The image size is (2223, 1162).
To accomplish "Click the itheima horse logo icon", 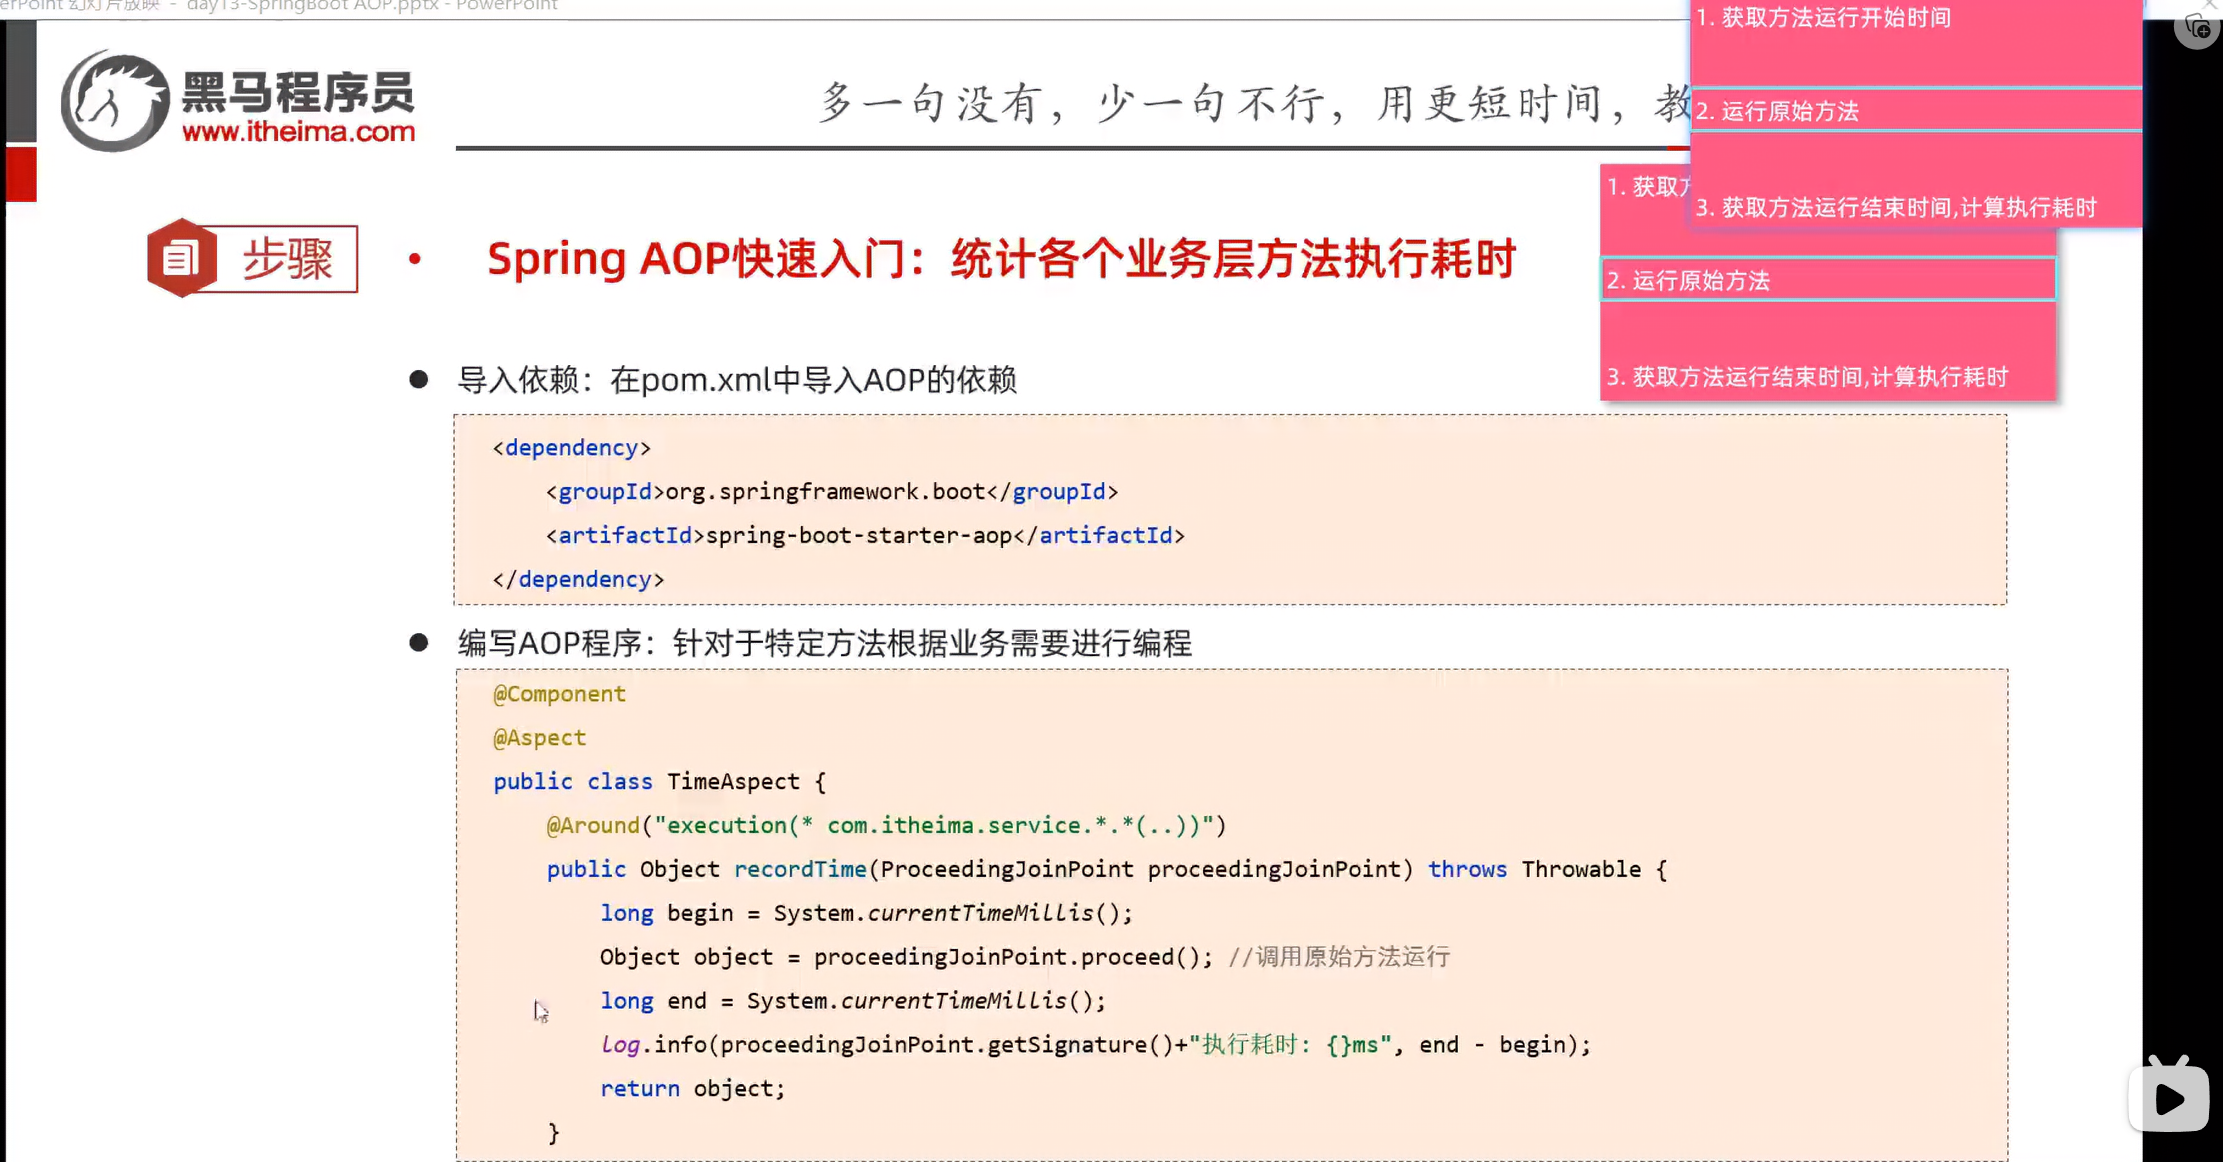I will click(115, 102).
